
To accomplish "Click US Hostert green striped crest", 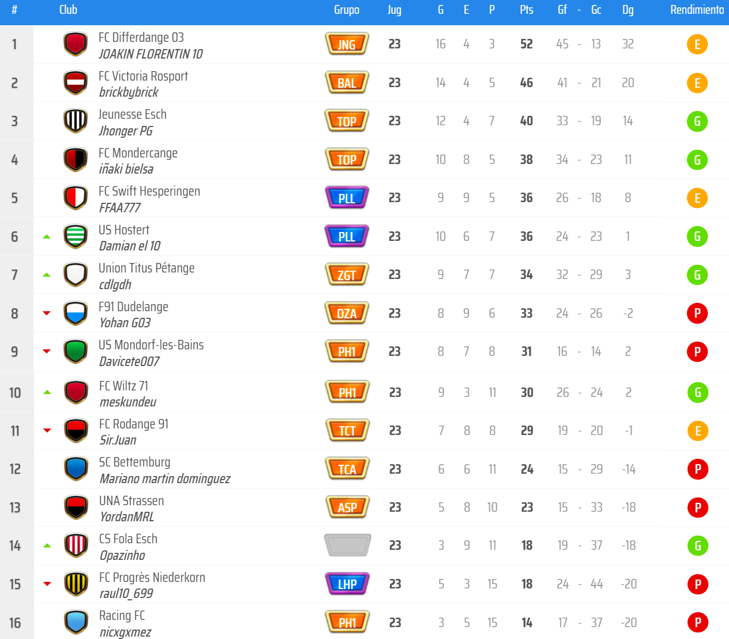I will [x=75, y=236].
